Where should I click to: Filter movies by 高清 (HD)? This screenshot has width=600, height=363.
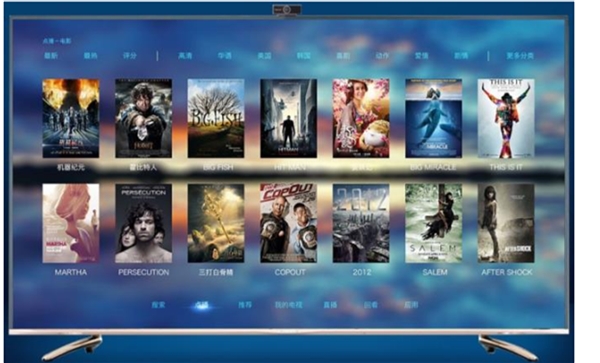pyautogui.click(x=185, y=56)
